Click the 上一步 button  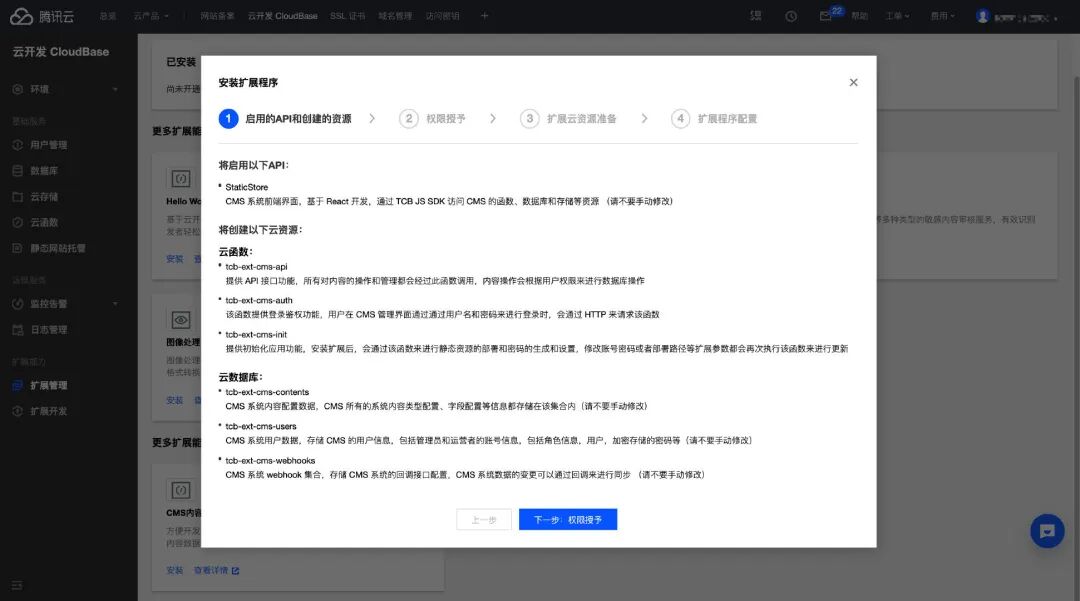[484, 520]
